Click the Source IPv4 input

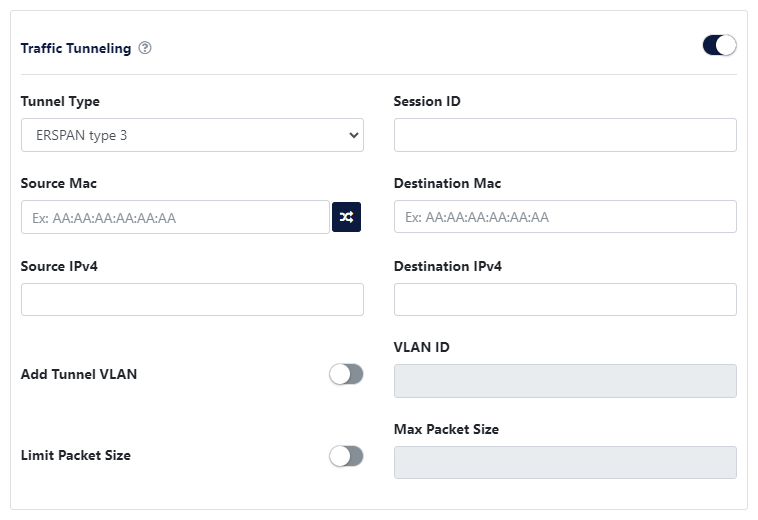192,299
